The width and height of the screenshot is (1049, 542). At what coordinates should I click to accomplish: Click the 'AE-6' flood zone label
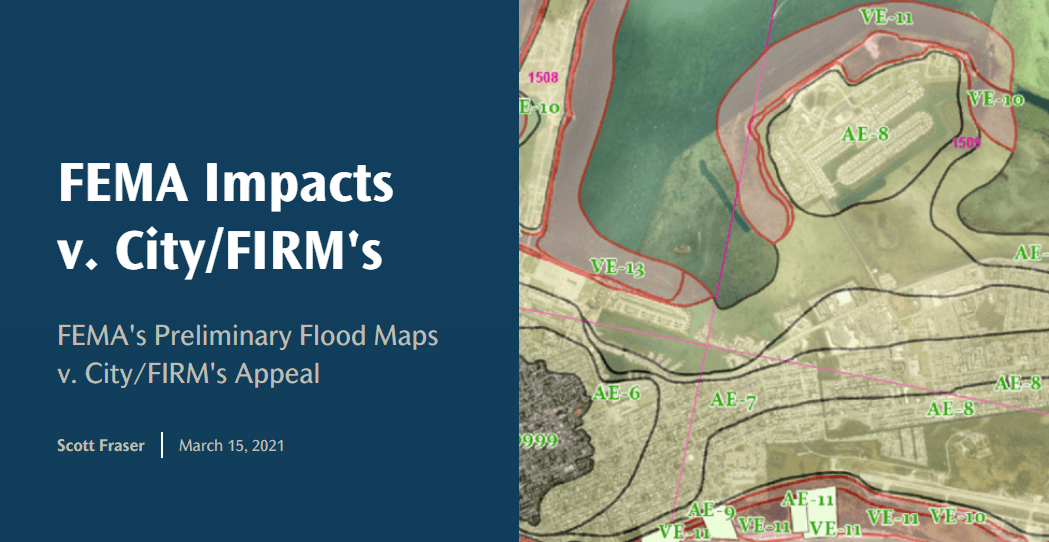pyautogui.click(x=617, y=393)
